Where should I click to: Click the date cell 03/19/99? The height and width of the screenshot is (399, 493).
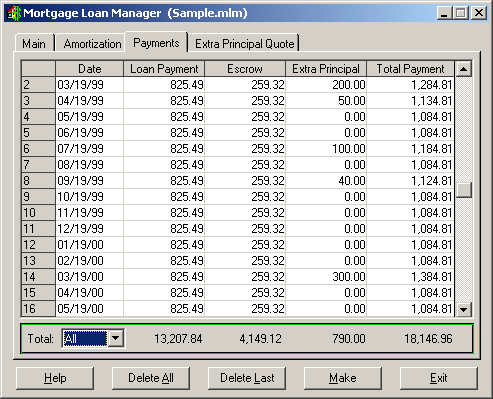point(89,85)
